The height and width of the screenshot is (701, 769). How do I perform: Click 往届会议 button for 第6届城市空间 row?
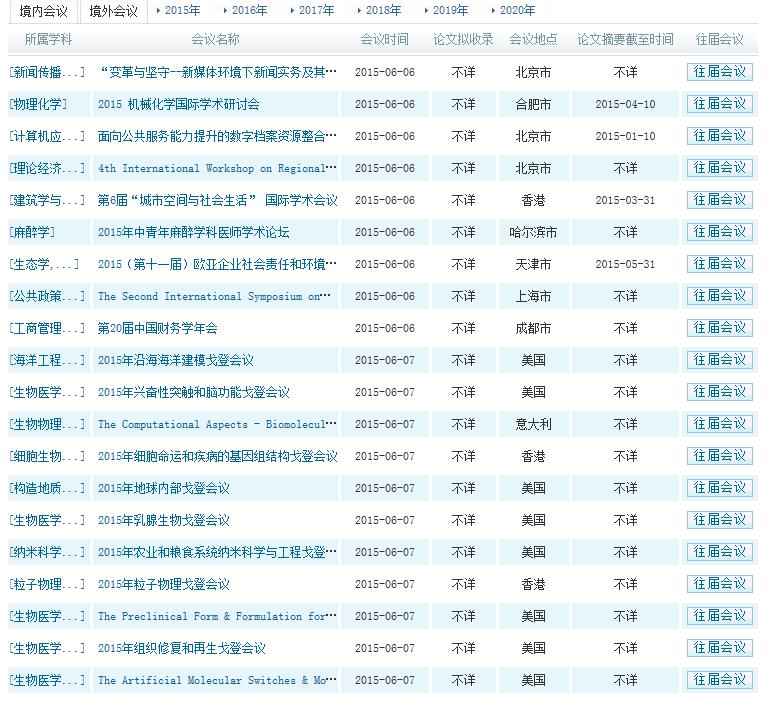719,200
